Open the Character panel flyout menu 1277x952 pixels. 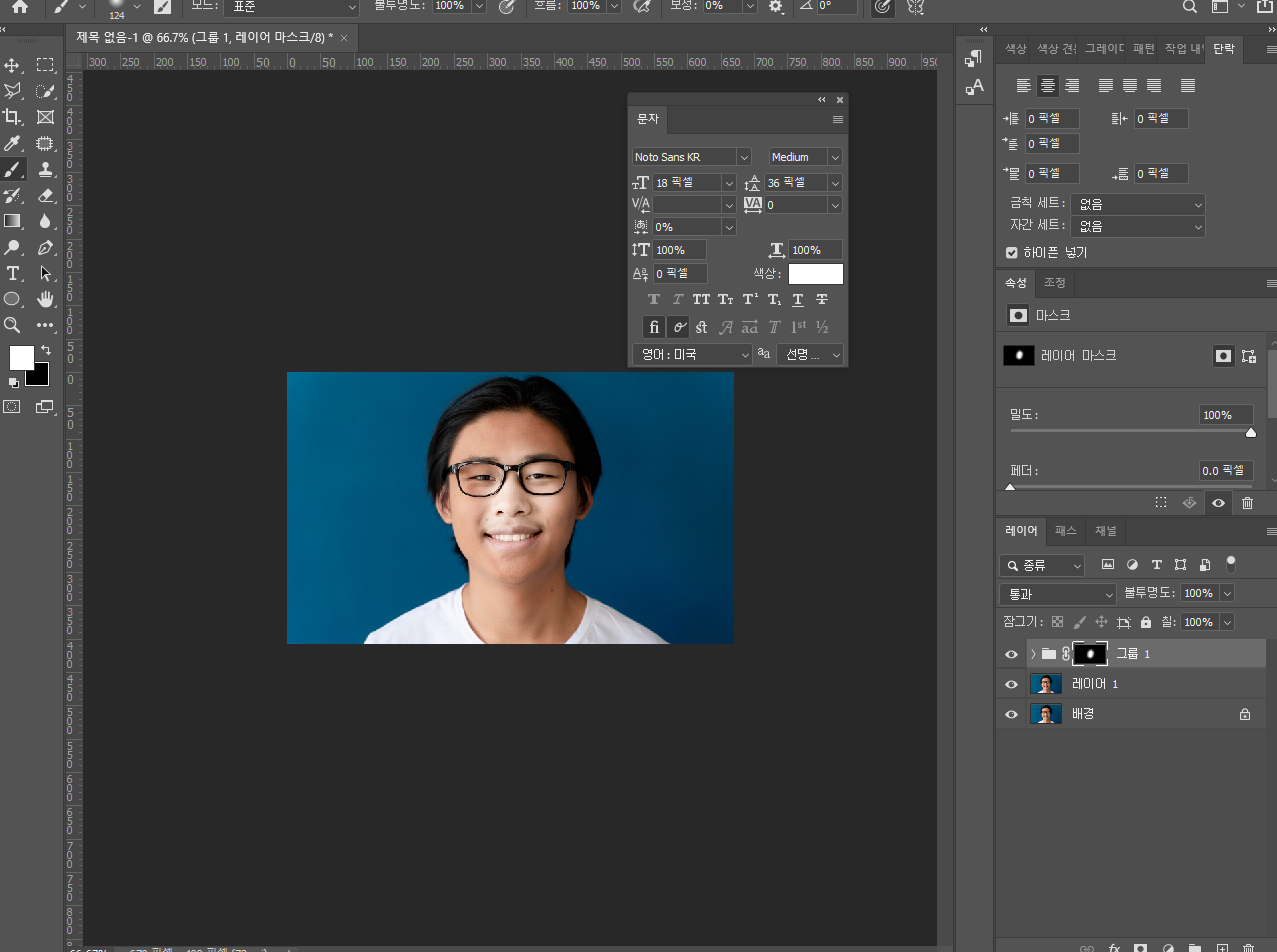(x=838, y=119)
